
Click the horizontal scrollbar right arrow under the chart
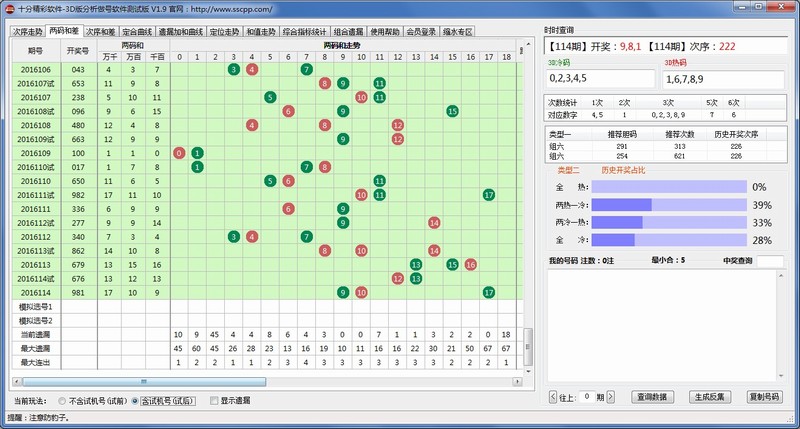pyautogui.click(x=518, y=381)
